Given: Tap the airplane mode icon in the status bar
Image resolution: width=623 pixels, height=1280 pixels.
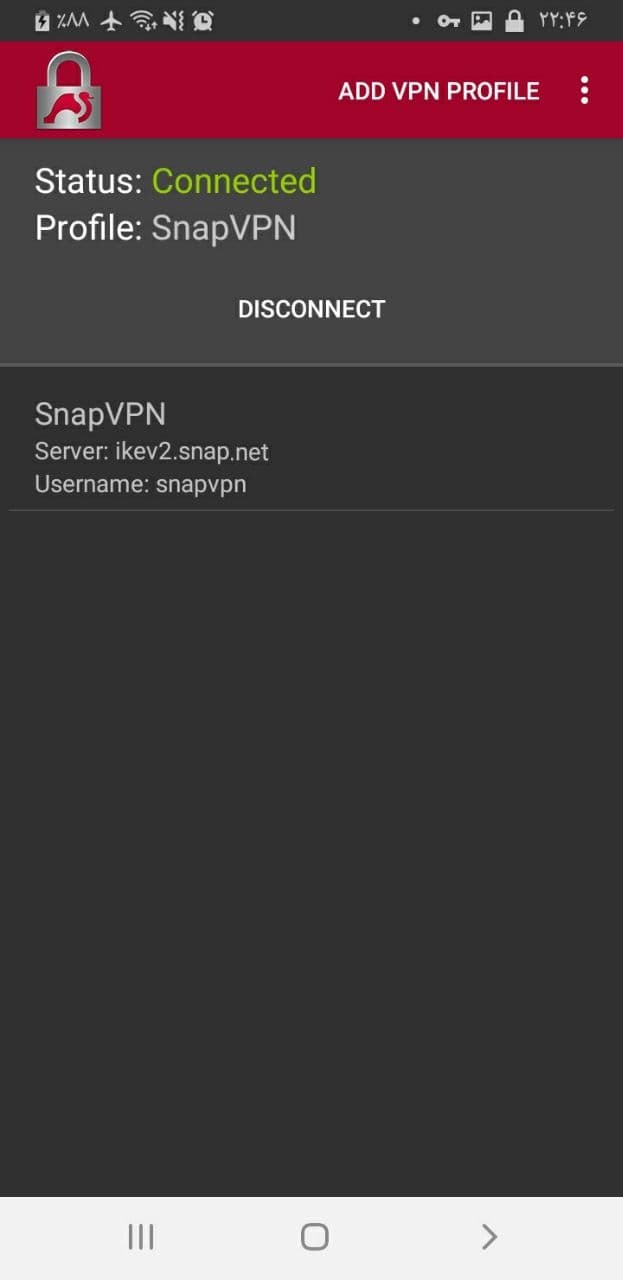Looking at the screenshot, I should tap(112, 20).
